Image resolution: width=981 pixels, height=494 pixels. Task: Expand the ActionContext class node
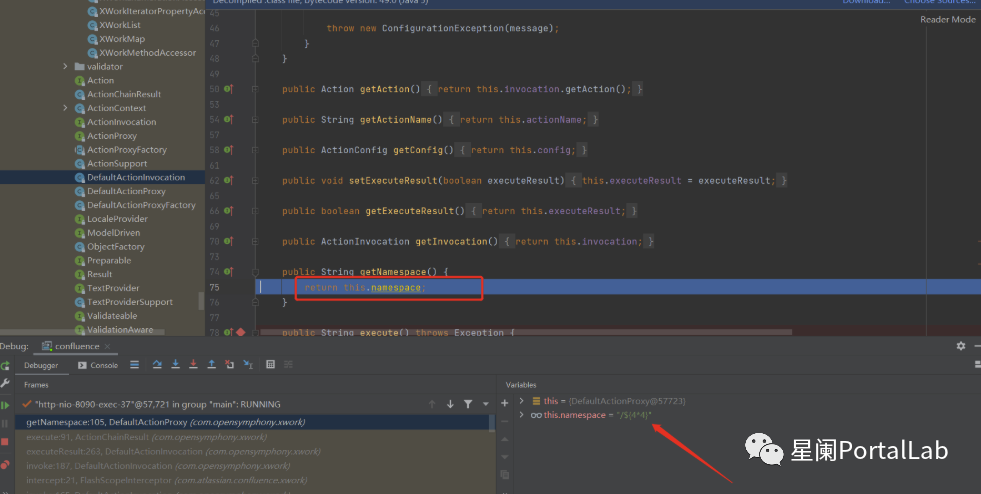tap(65, 108)
